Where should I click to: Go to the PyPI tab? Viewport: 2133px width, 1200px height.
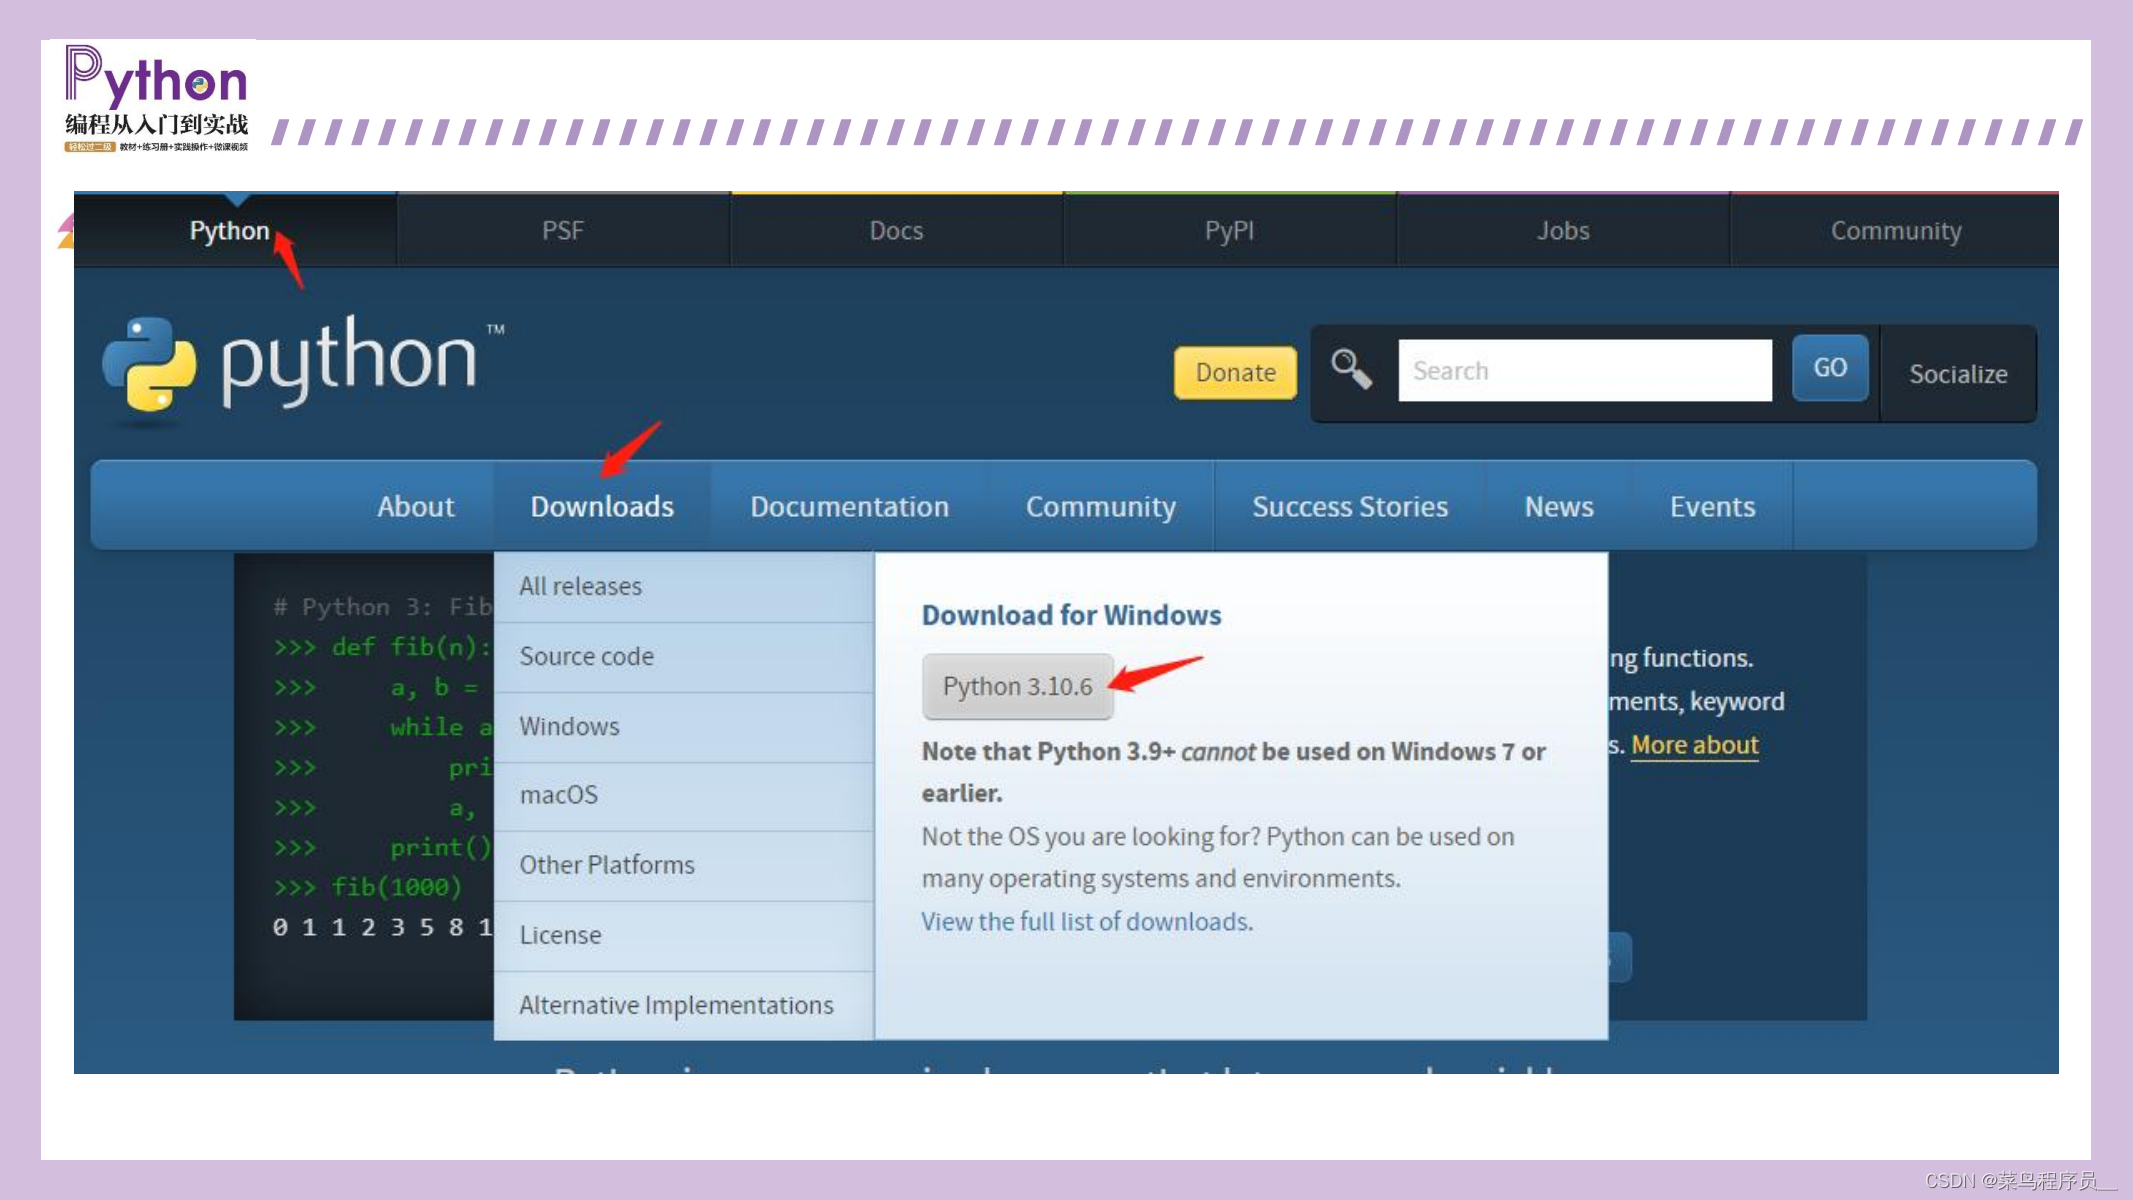pos(1229,231)
